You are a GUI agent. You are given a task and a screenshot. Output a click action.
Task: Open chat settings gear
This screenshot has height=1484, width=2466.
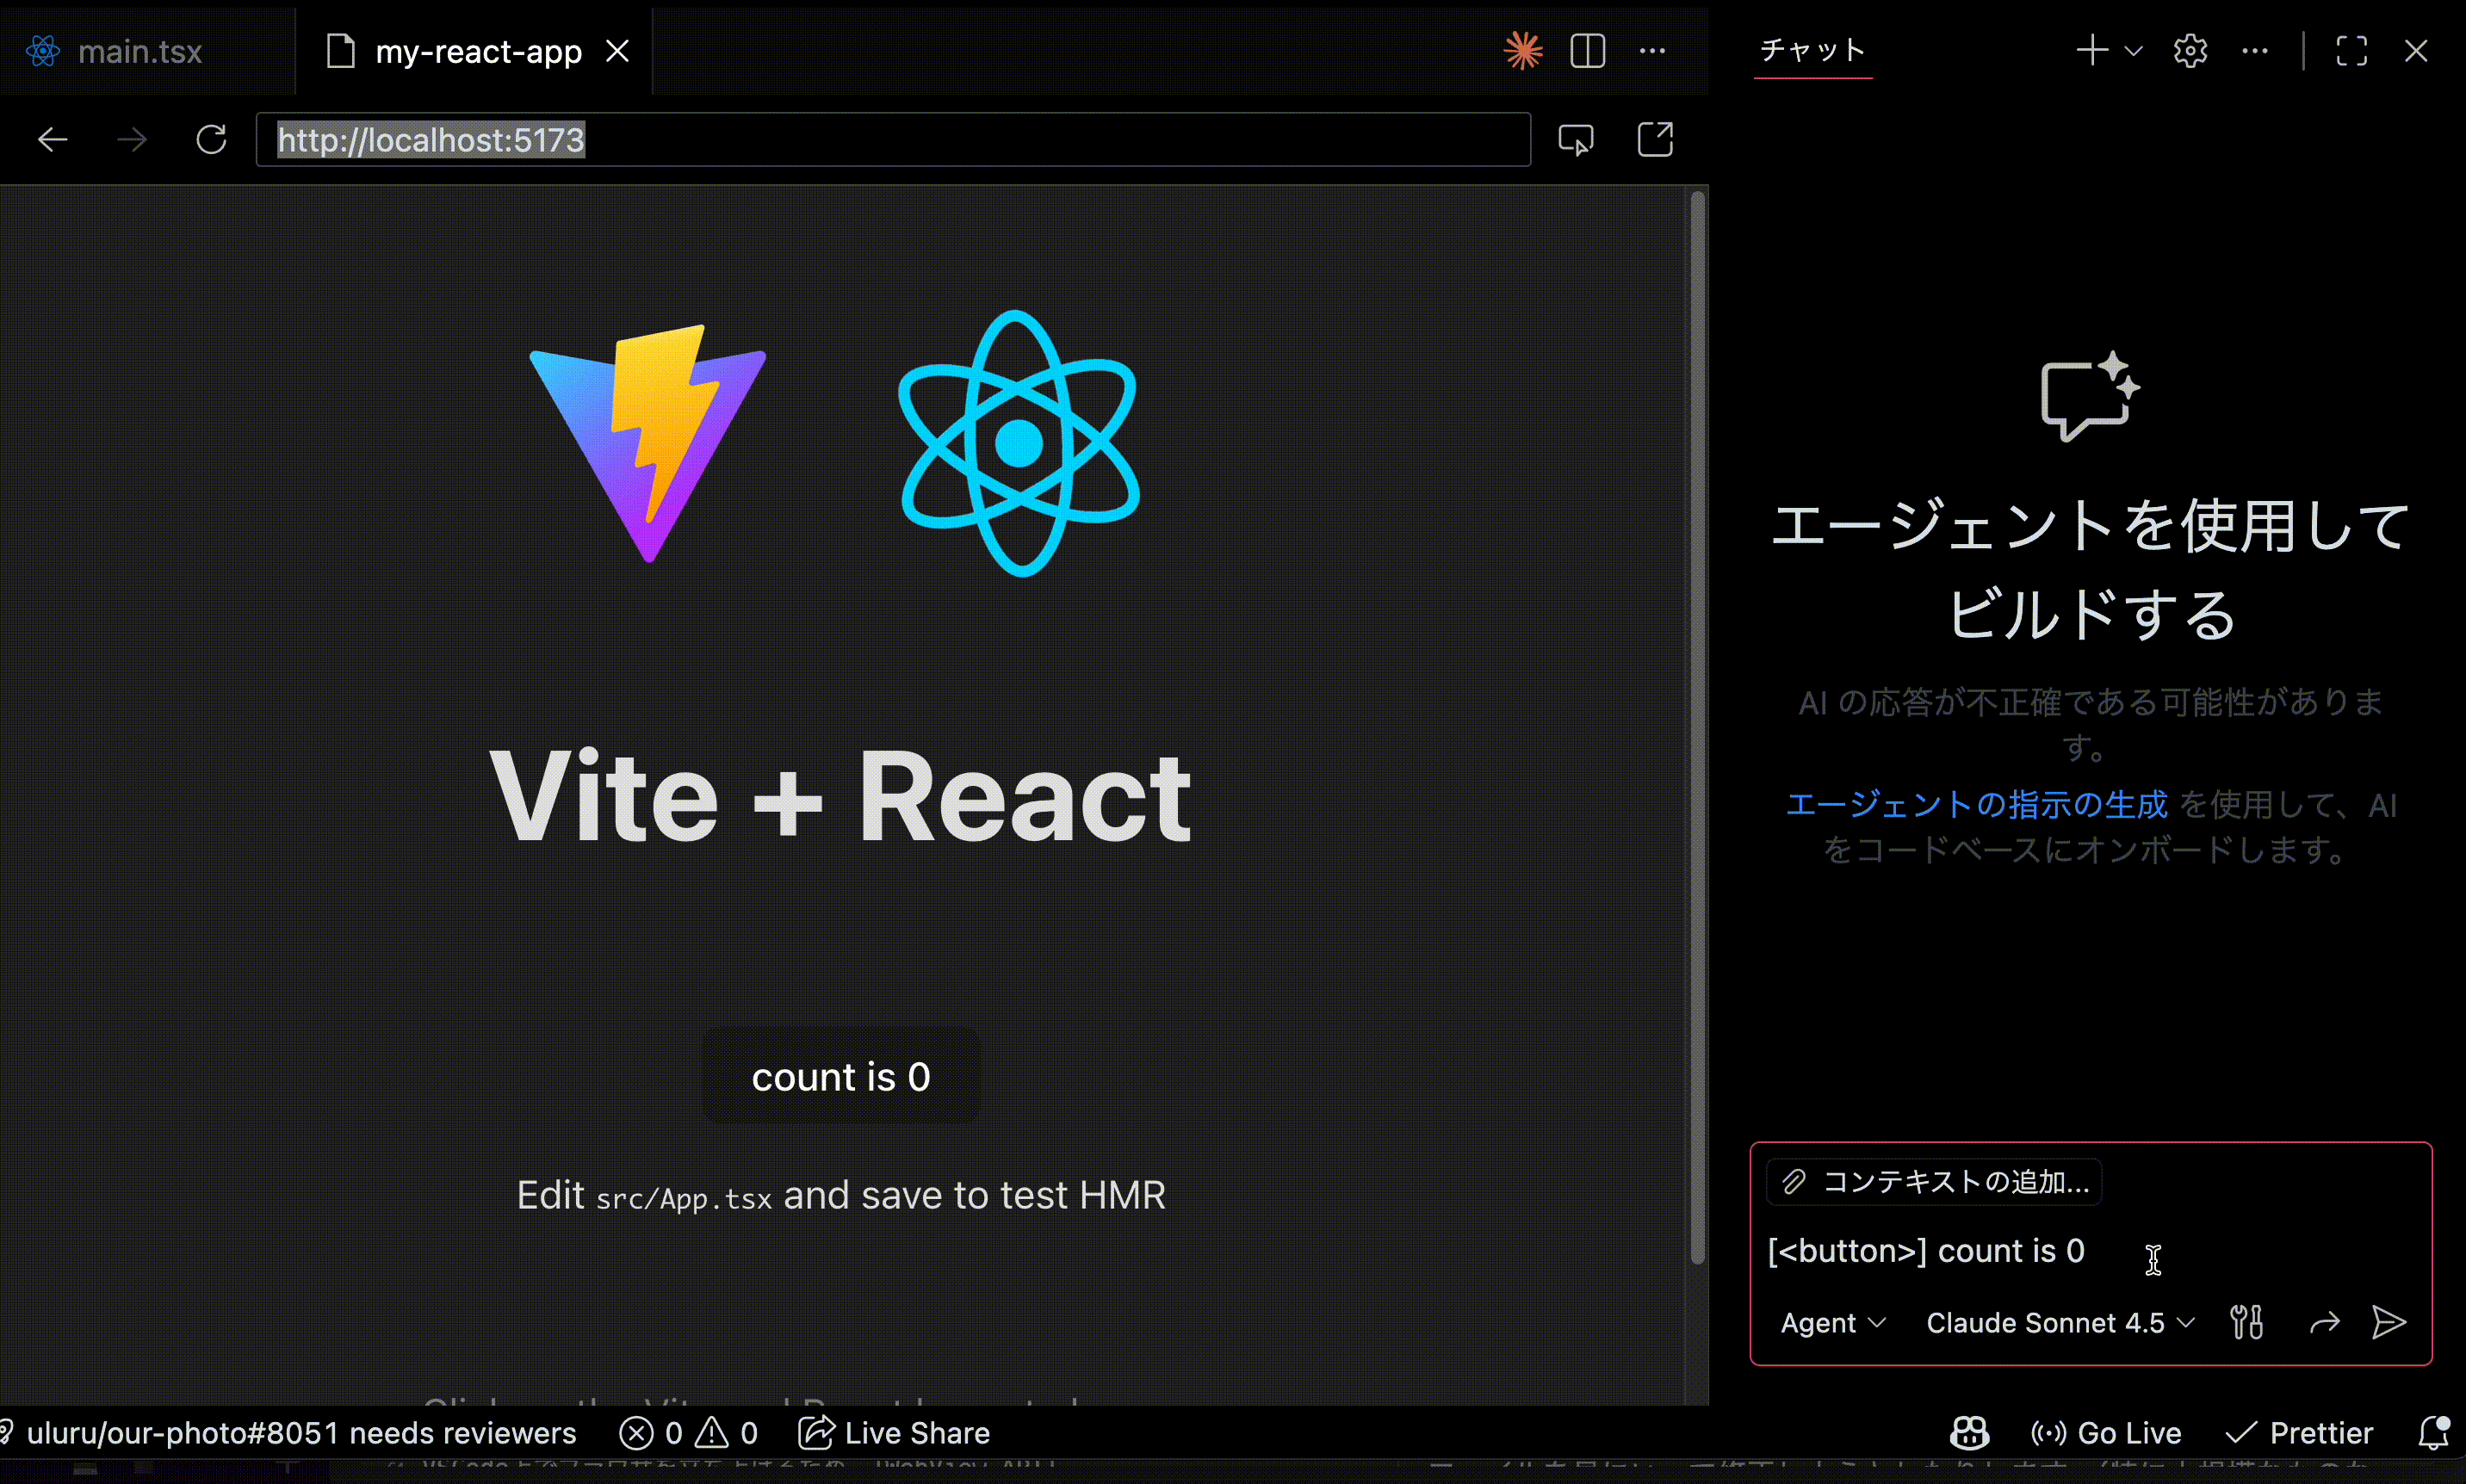click(x=2190, y=51)
